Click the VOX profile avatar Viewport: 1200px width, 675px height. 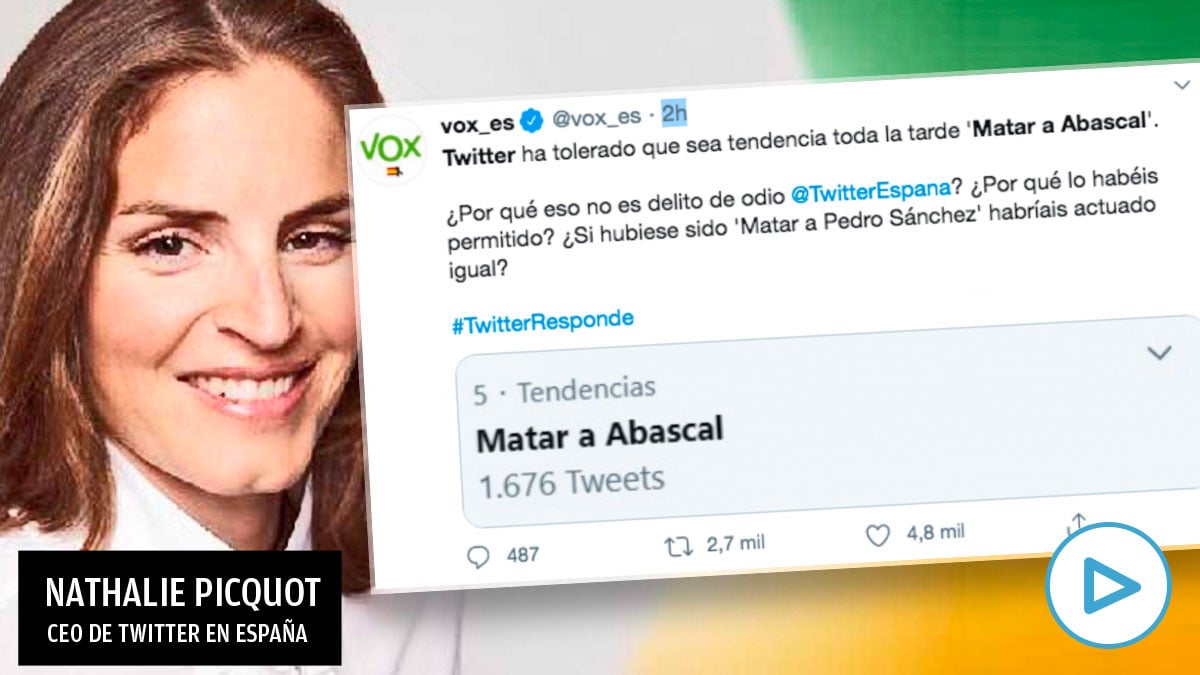coord(390,149)
